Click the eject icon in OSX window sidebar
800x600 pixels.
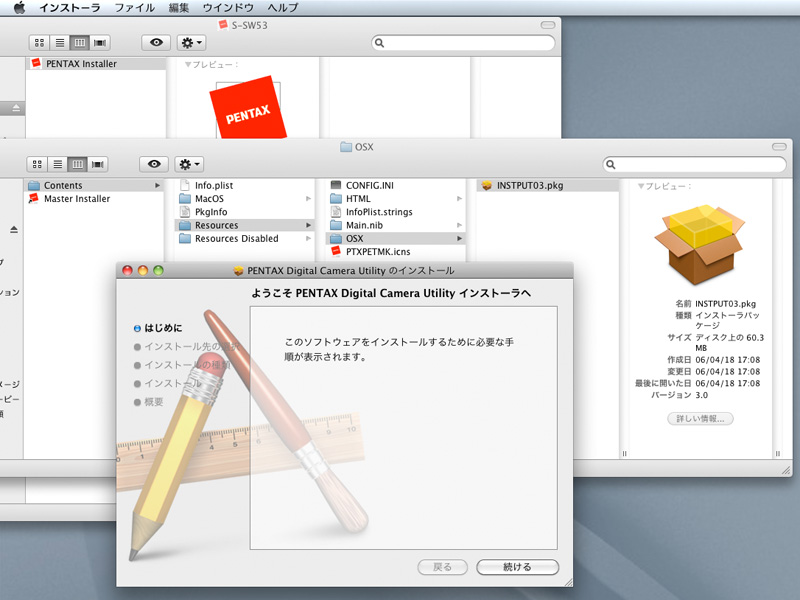[x=14, y=230]
